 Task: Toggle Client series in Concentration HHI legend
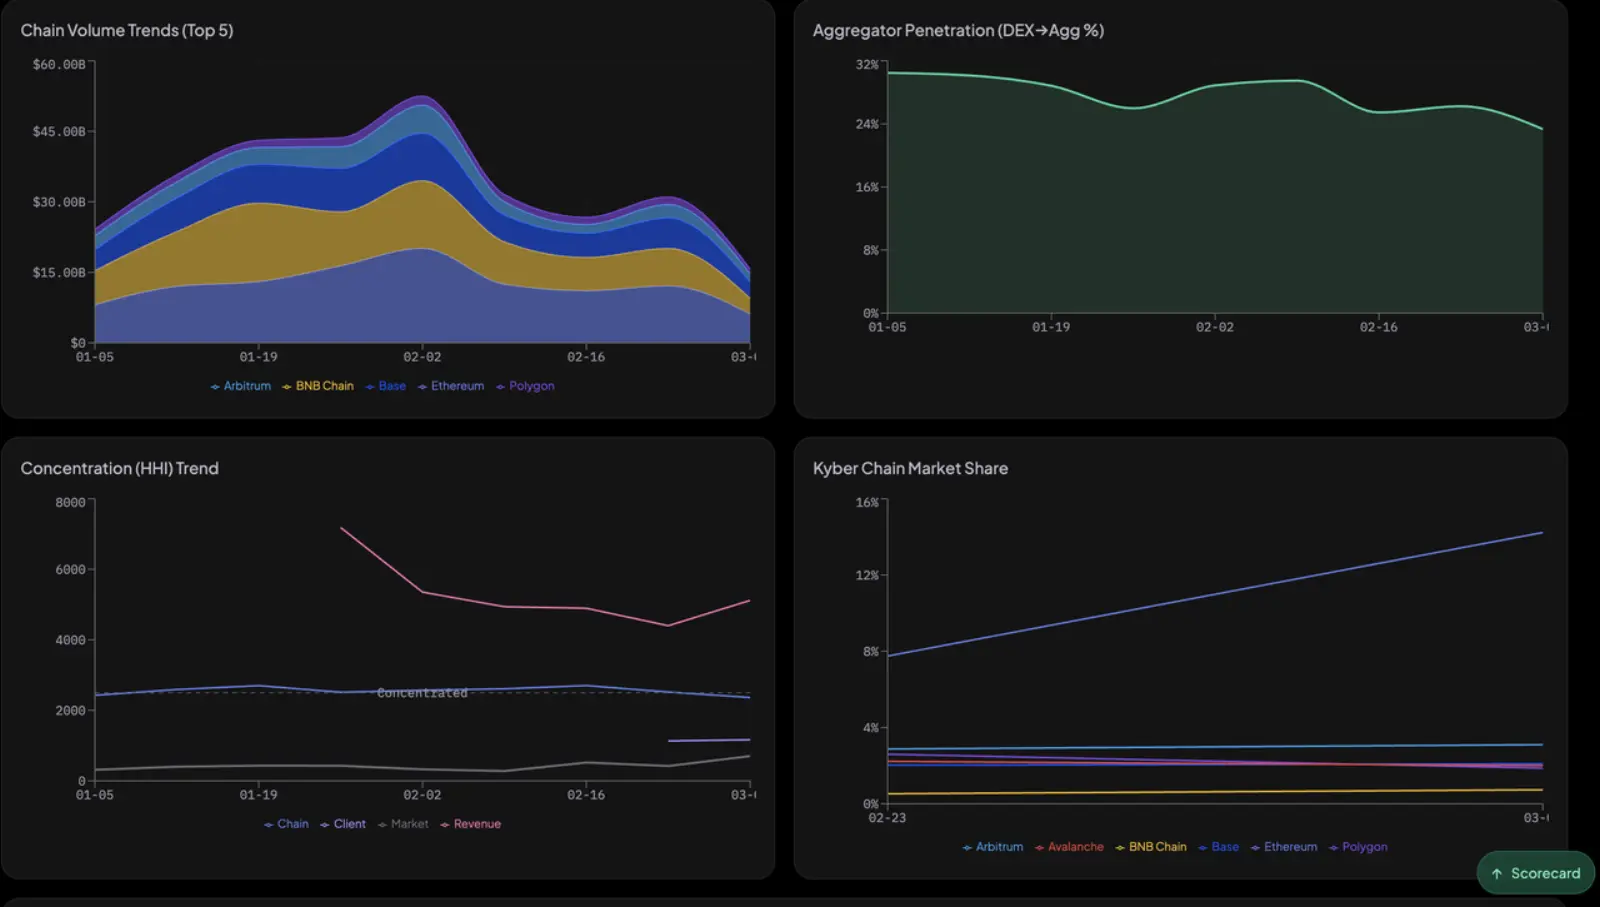343,824
